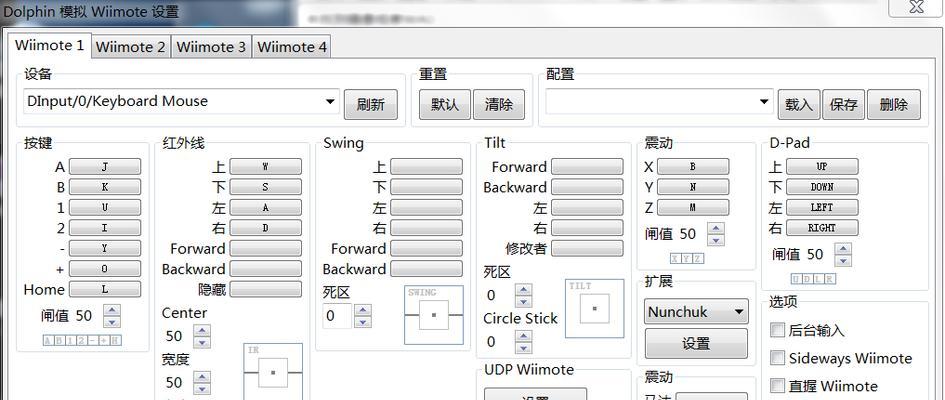Click the 保存 save button
This screenshot has height=400, width=945.
(x=844, y=105)
